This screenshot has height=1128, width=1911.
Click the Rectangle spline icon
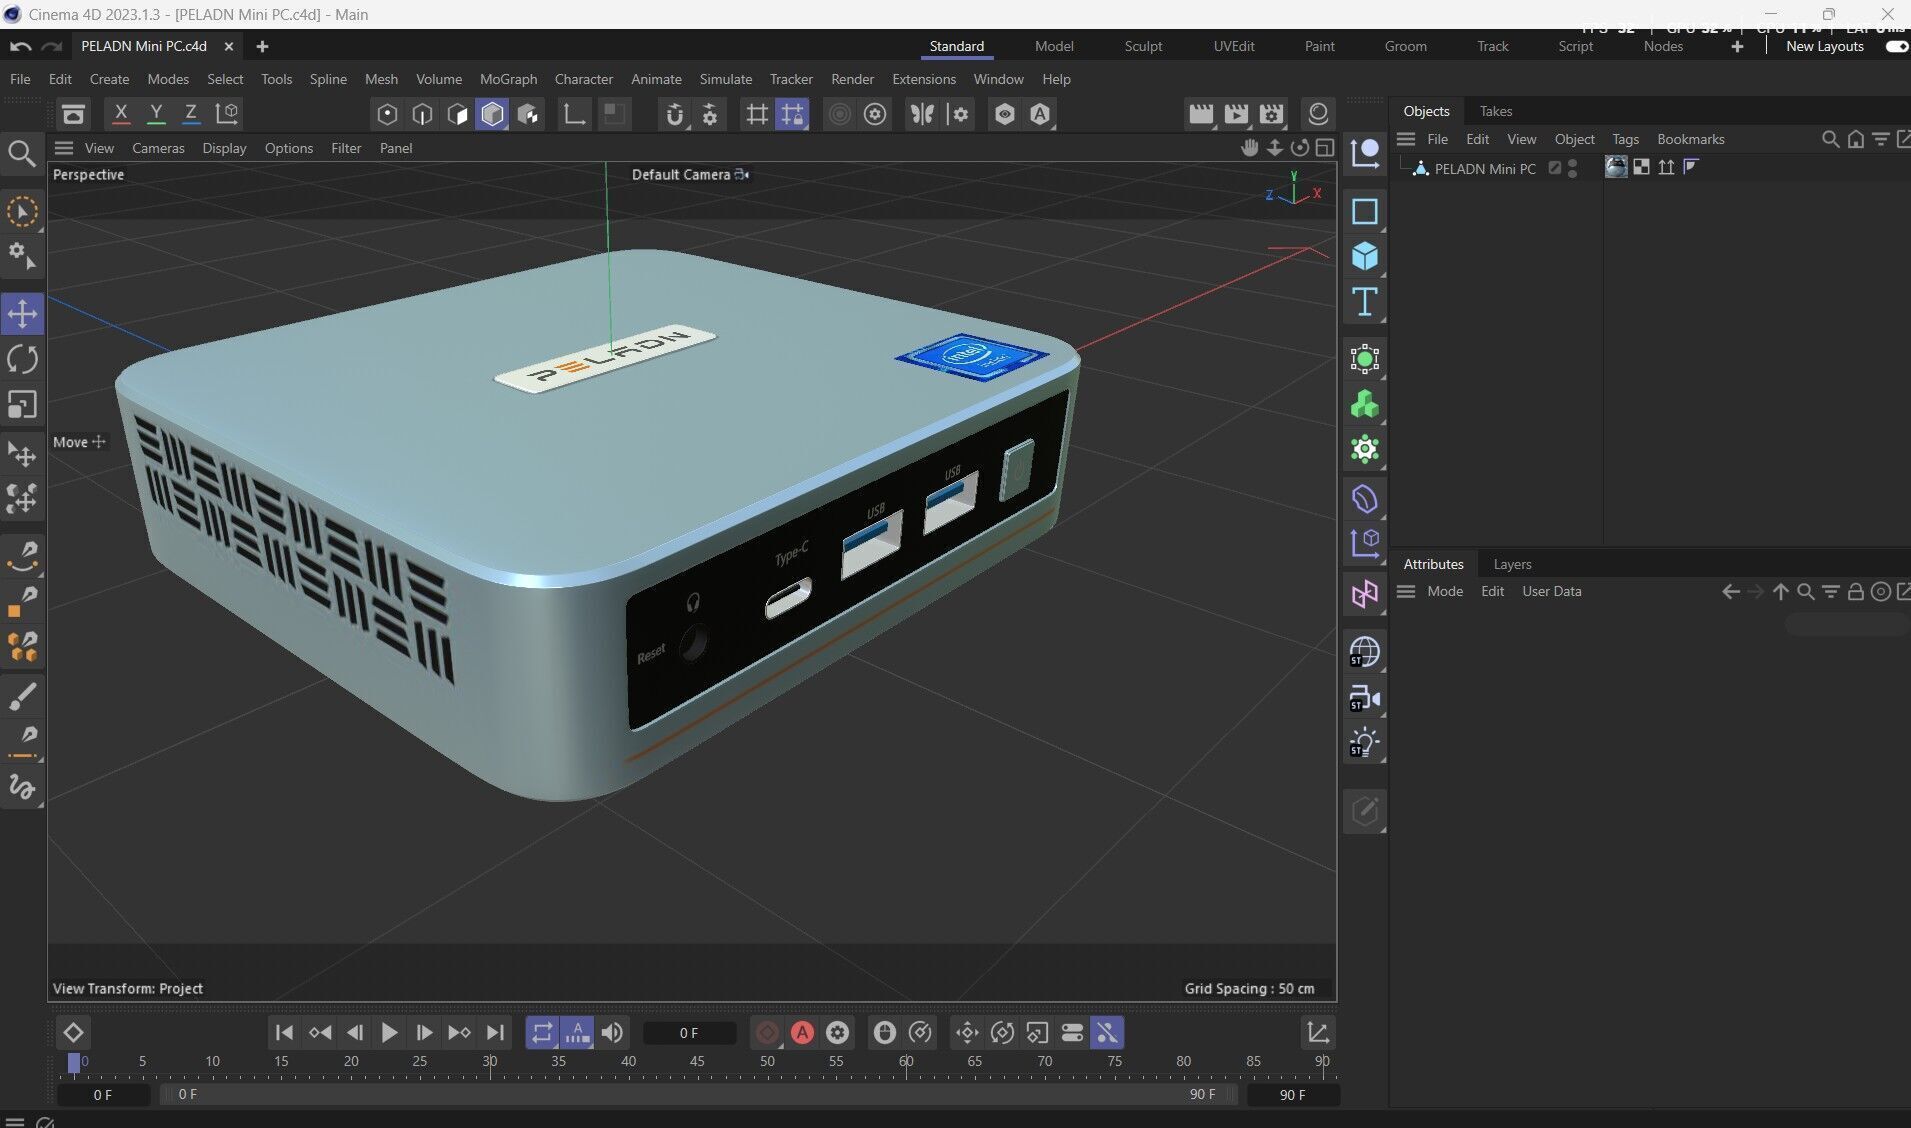click(x=1365, y=212)
